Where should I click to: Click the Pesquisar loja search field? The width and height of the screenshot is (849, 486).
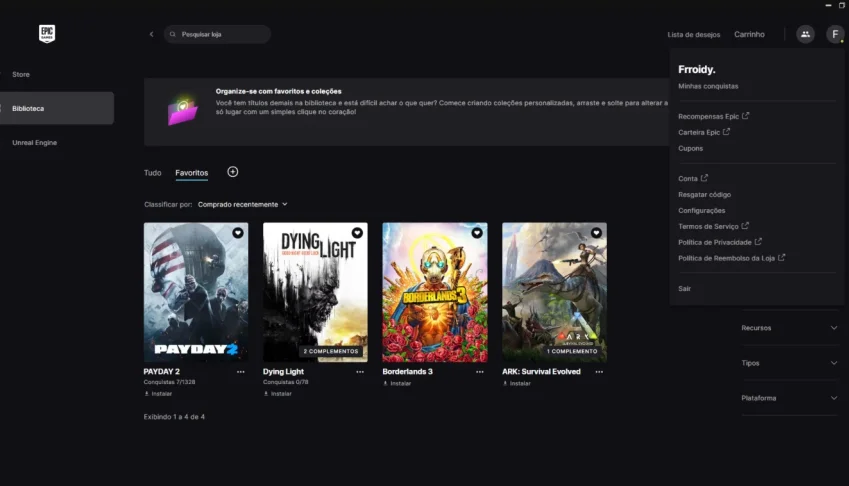click(217, 34)
